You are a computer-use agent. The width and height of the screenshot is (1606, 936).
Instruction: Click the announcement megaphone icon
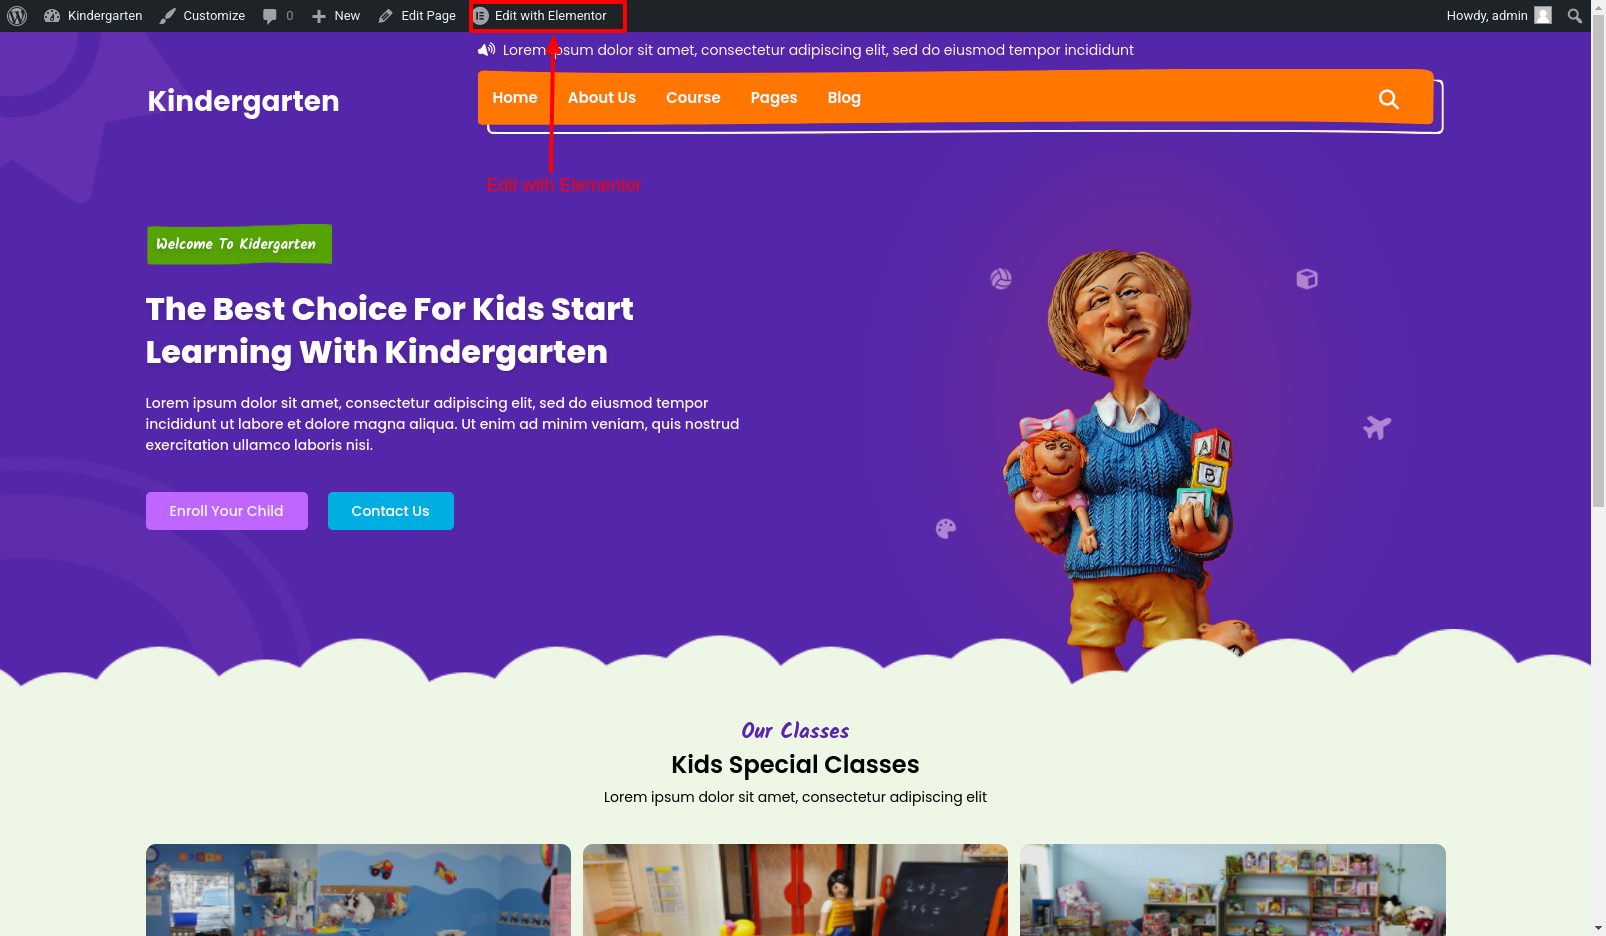[487, 49]
